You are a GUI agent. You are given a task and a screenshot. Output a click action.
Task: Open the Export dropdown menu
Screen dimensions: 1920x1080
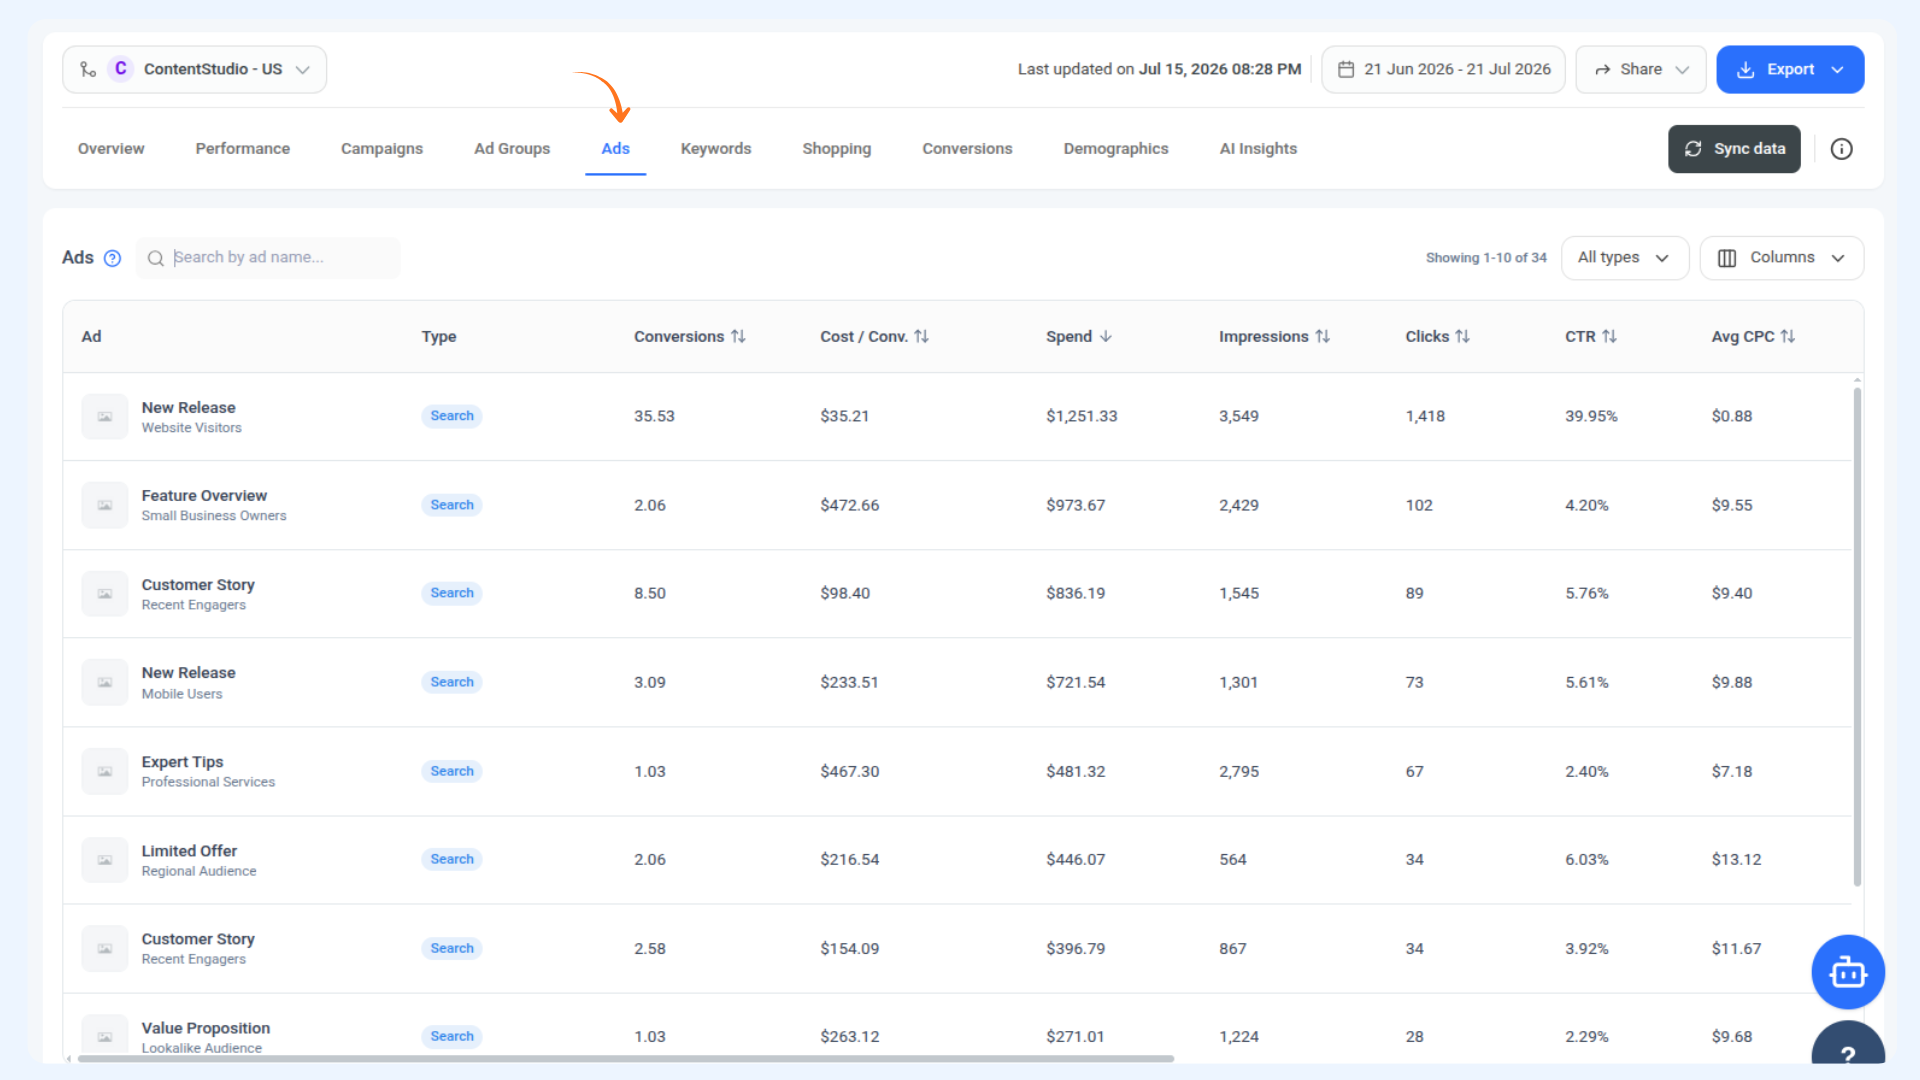[1790, 69]
